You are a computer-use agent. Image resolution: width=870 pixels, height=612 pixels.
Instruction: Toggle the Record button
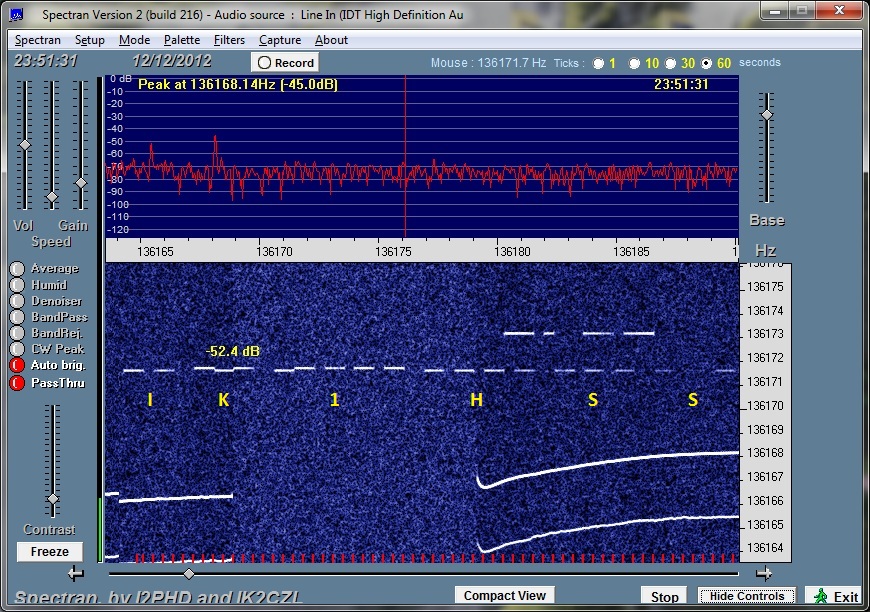[285, 62]
